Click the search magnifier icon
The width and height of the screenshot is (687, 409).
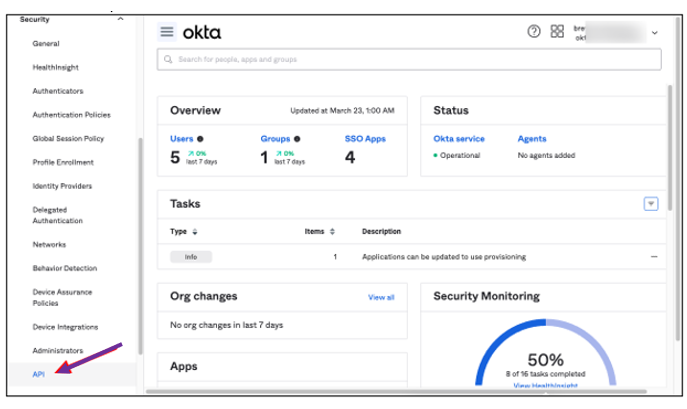(x=168, y=59)
